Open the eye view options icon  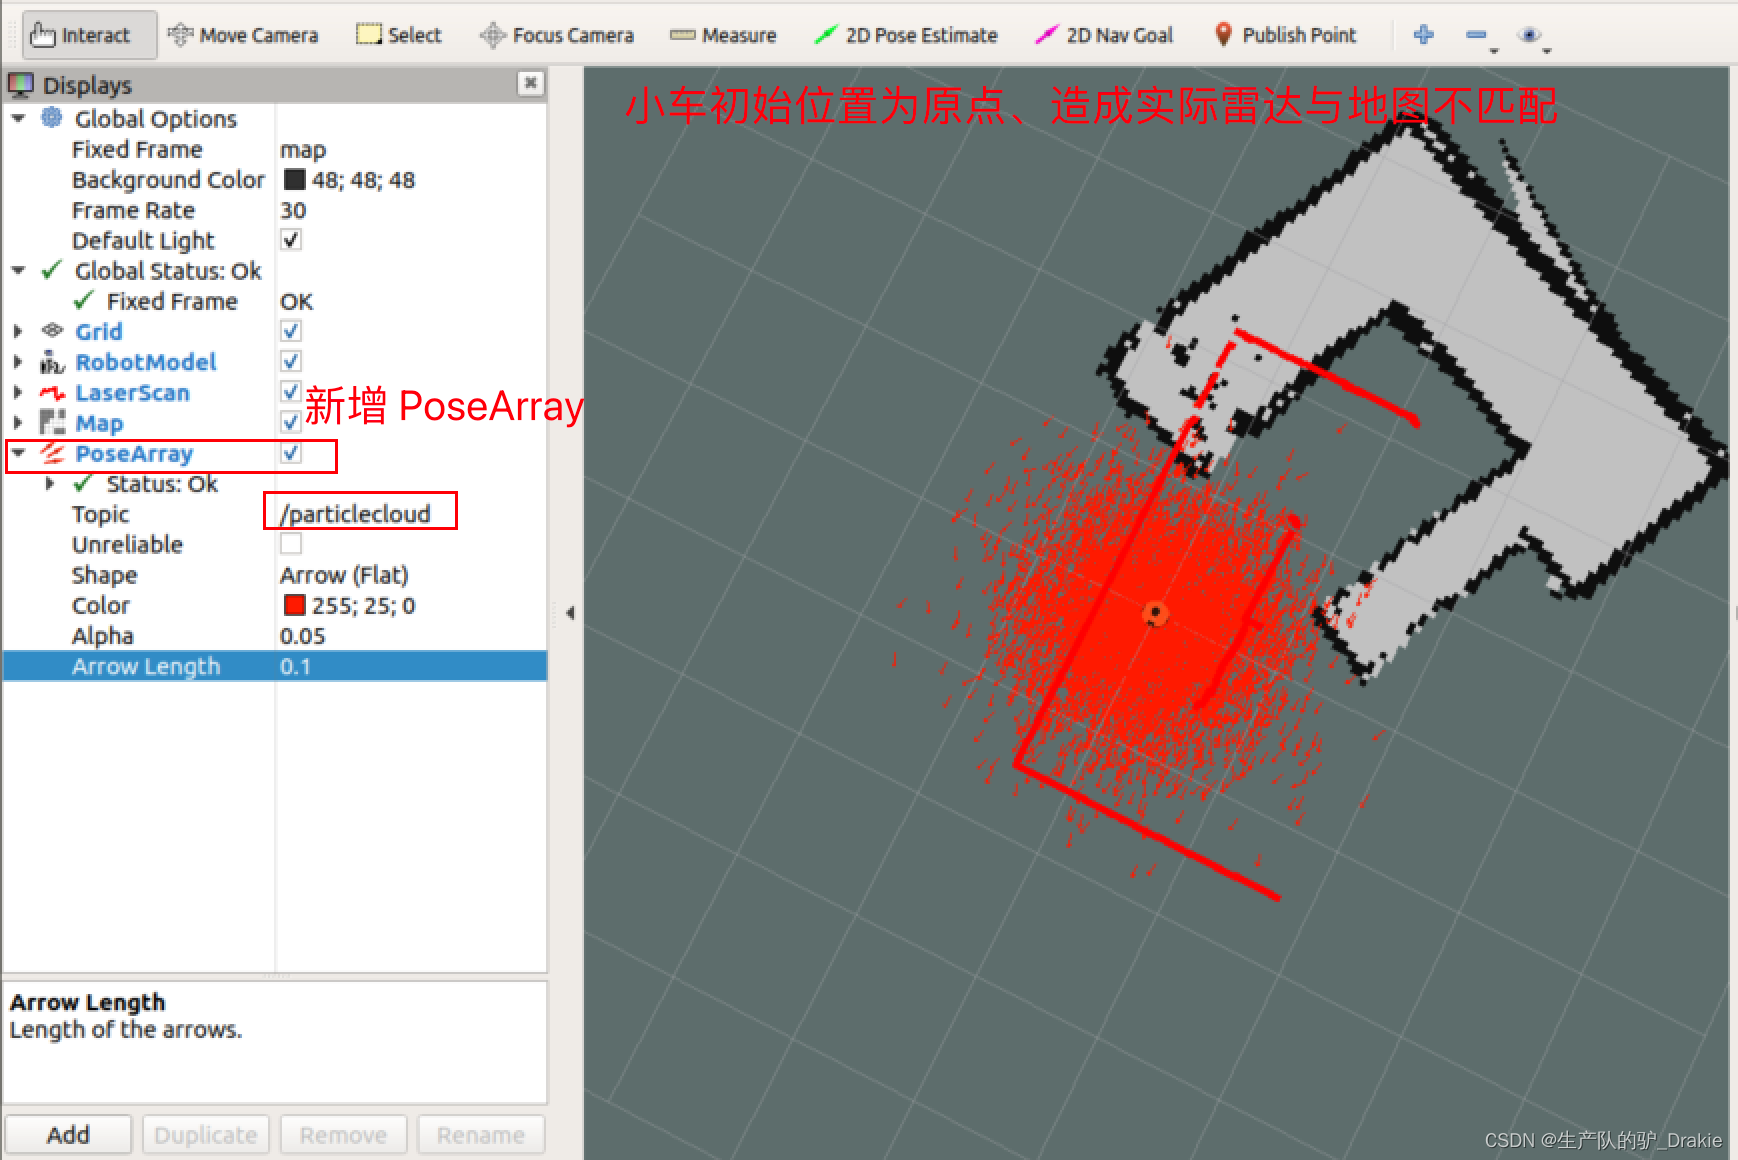[x=1528, y=35]
